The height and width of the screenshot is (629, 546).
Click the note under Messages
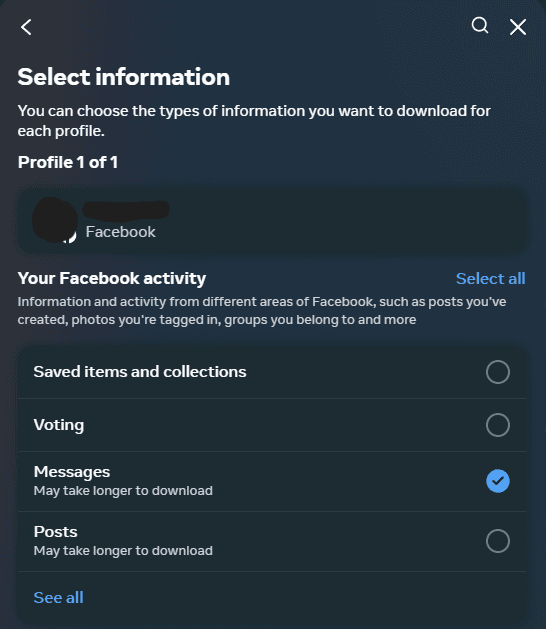click(123, 491)
